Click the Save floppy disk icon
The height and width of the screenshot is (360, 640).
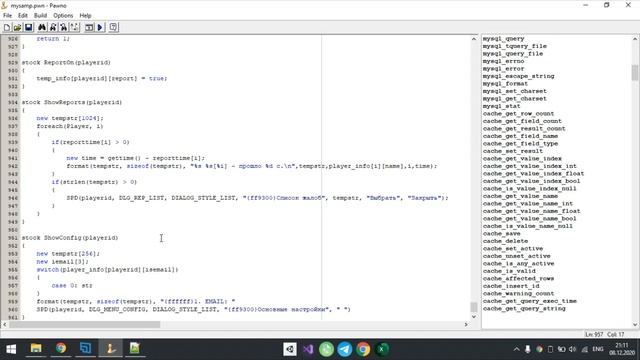(x=29, y=27)
